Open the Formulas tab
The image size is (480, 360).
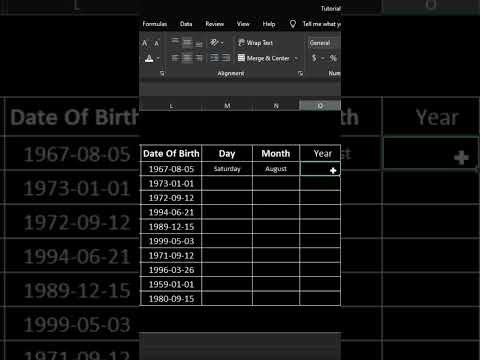(x=155, y=24)
